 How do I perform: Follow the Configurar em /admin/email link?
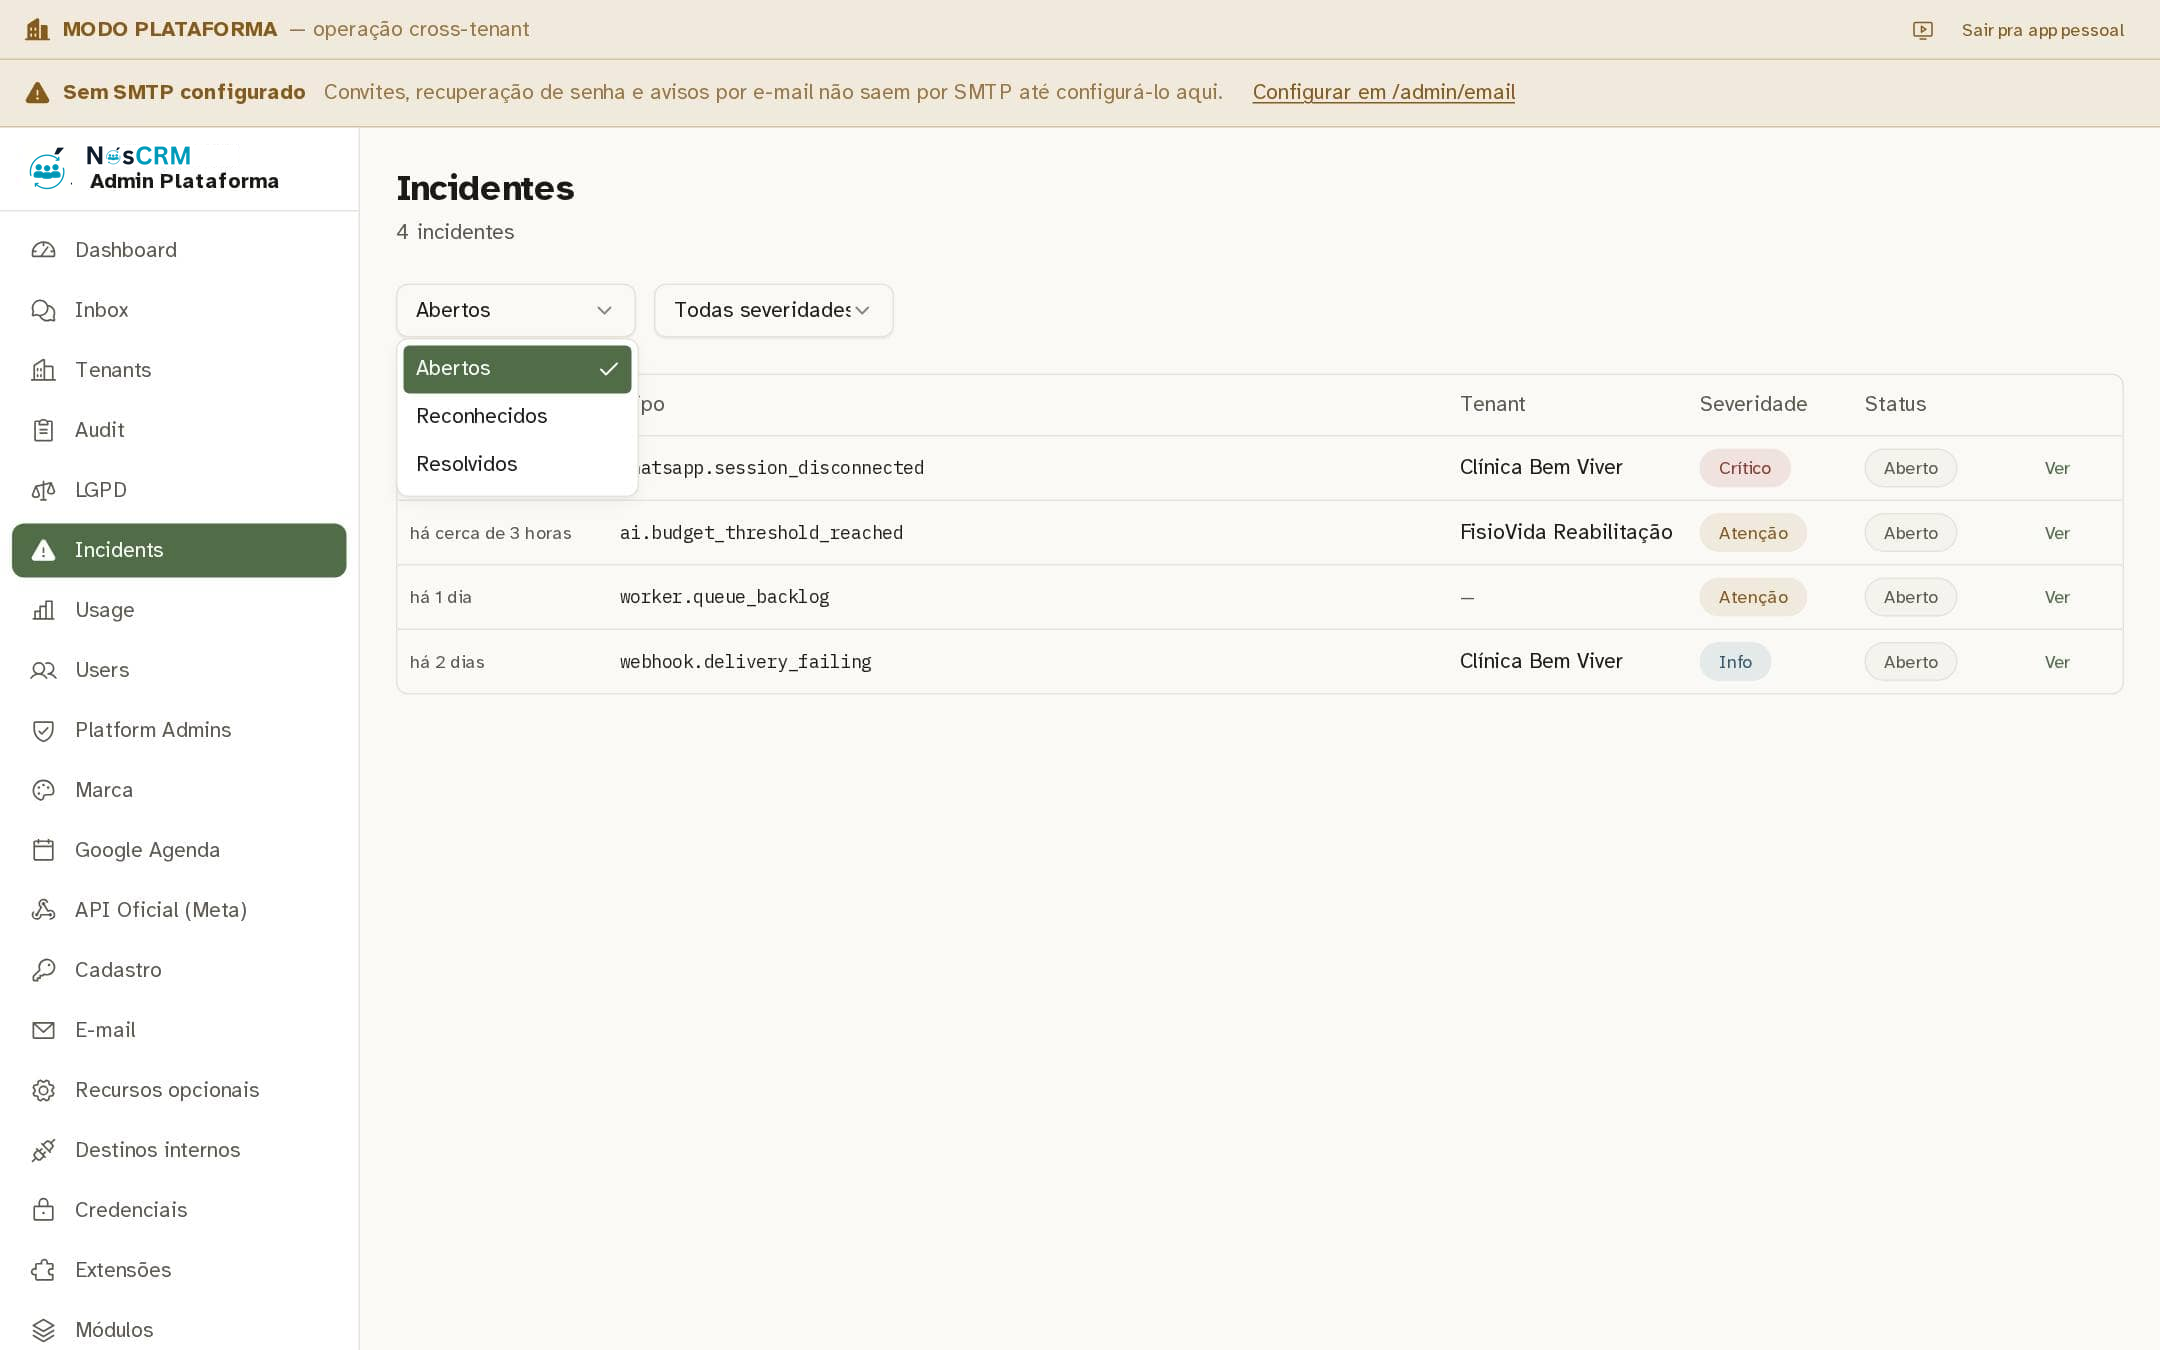(1383, 92)
